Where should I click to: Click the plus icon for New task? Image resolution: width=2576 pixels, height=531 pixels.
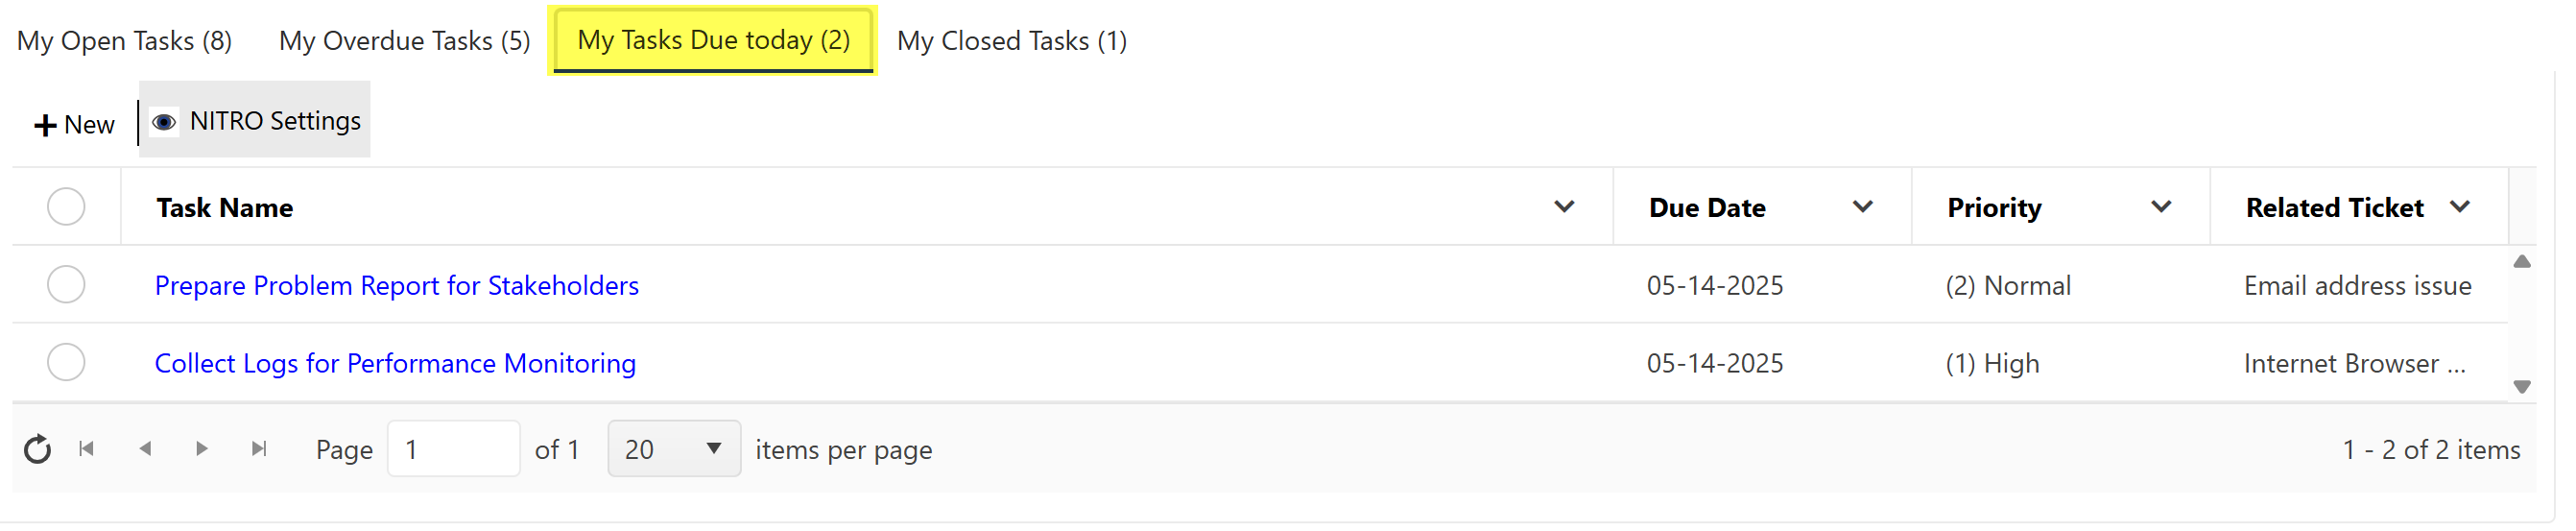[45, 126]
